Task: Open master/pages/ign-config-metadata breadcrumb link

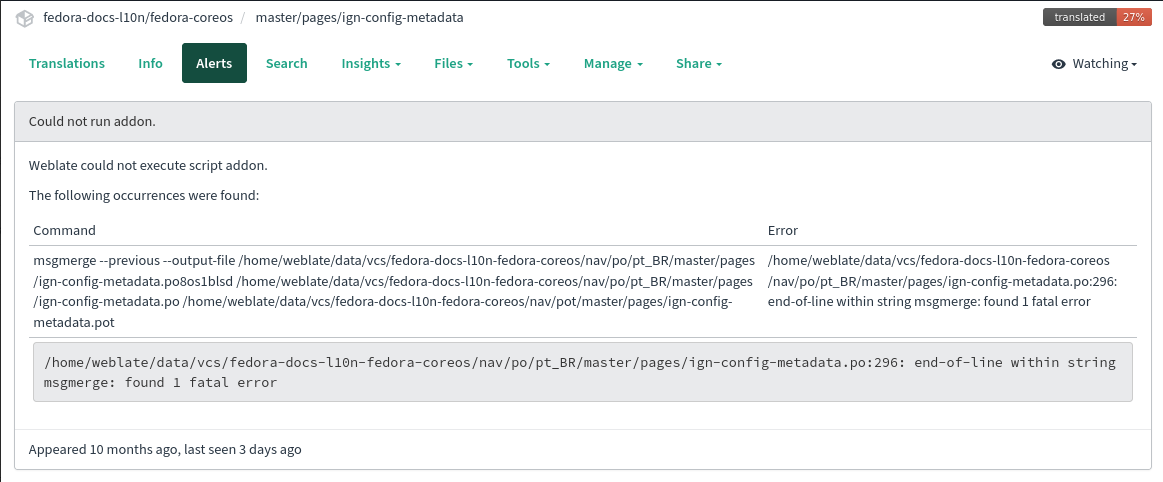Action: pos(360,17)
